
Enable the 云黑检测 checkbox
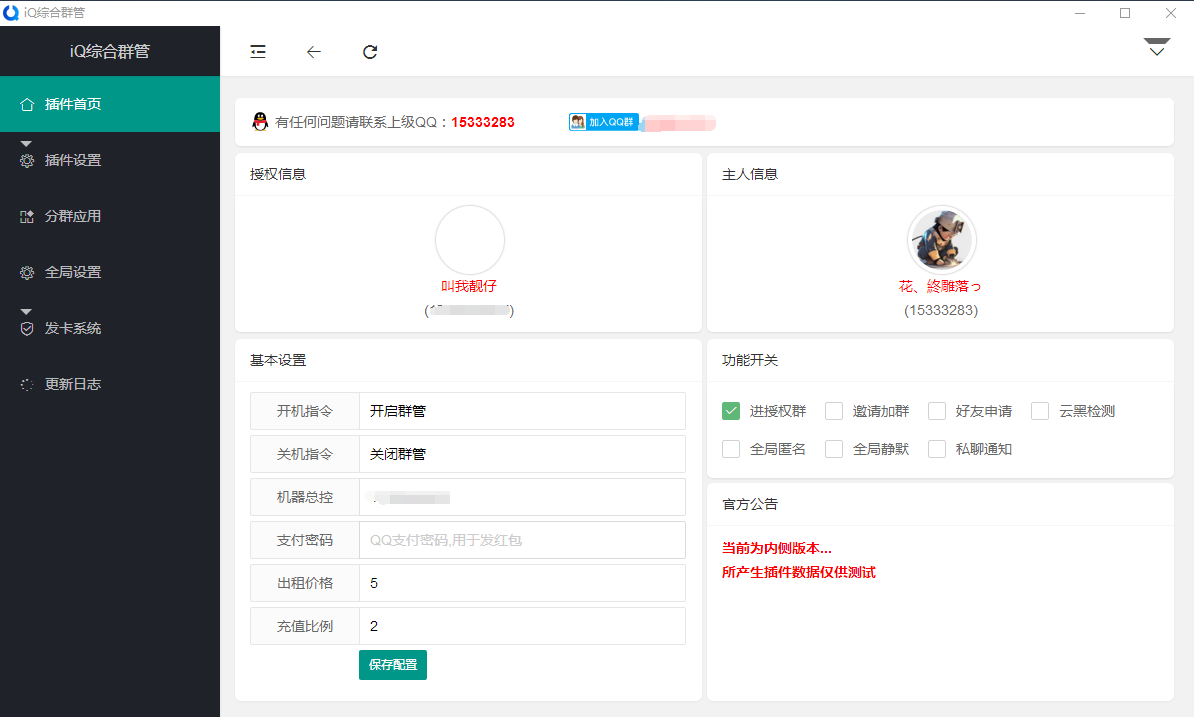point(1040,411)
